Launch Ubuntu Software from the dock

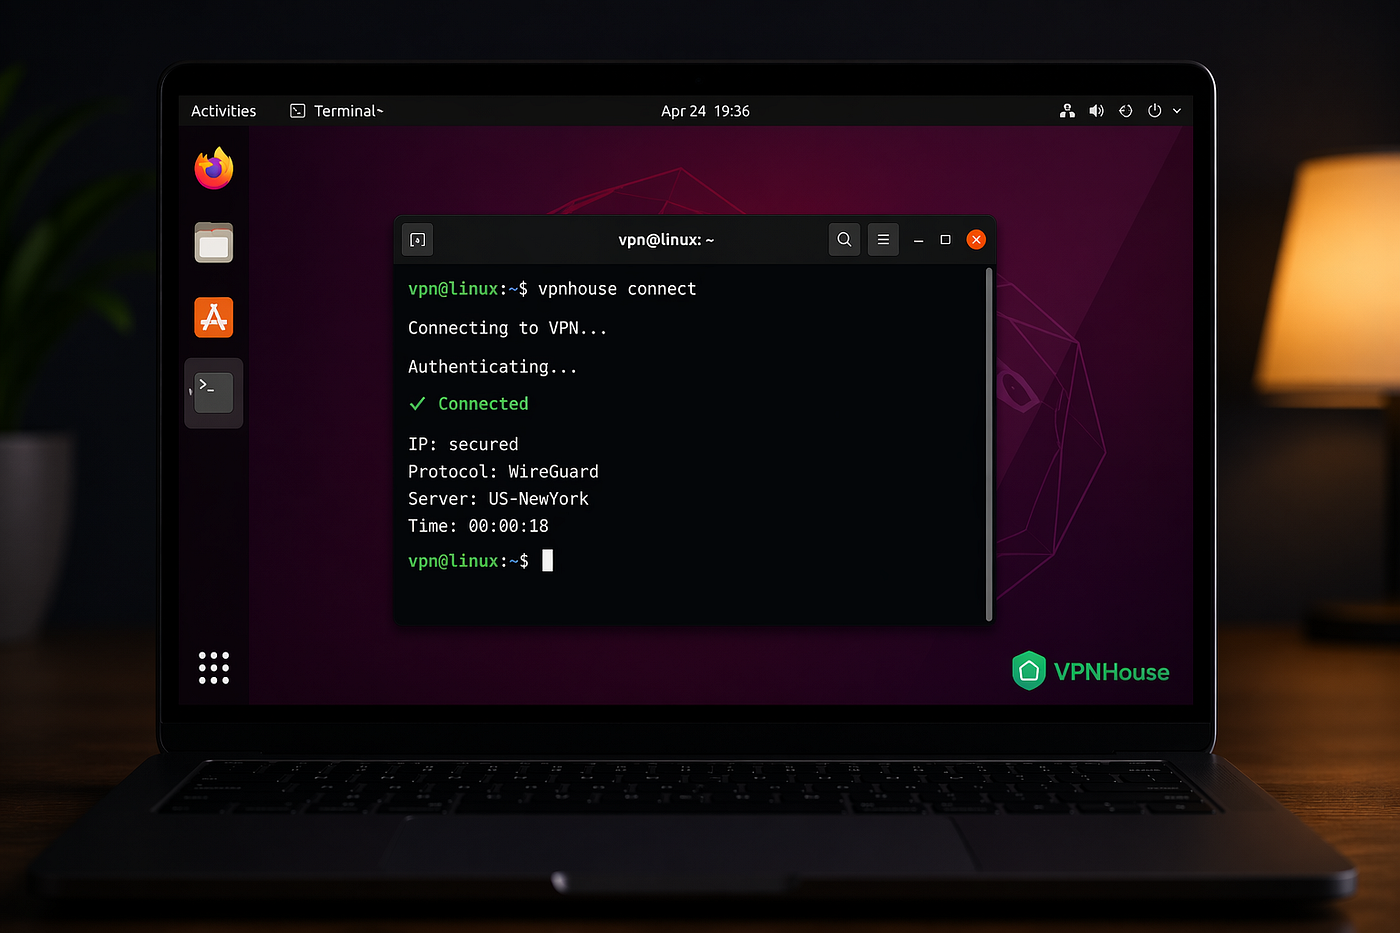pos(213,318)
